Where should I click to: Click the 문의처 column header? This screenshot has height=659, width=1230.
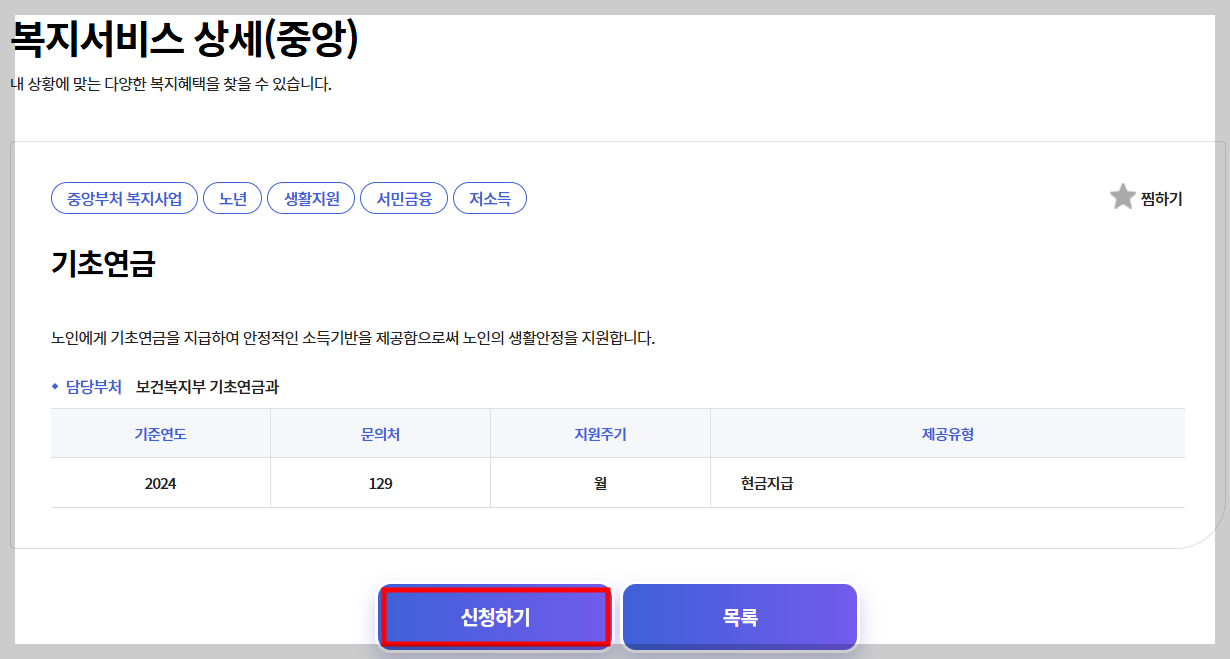click(381, 434)
